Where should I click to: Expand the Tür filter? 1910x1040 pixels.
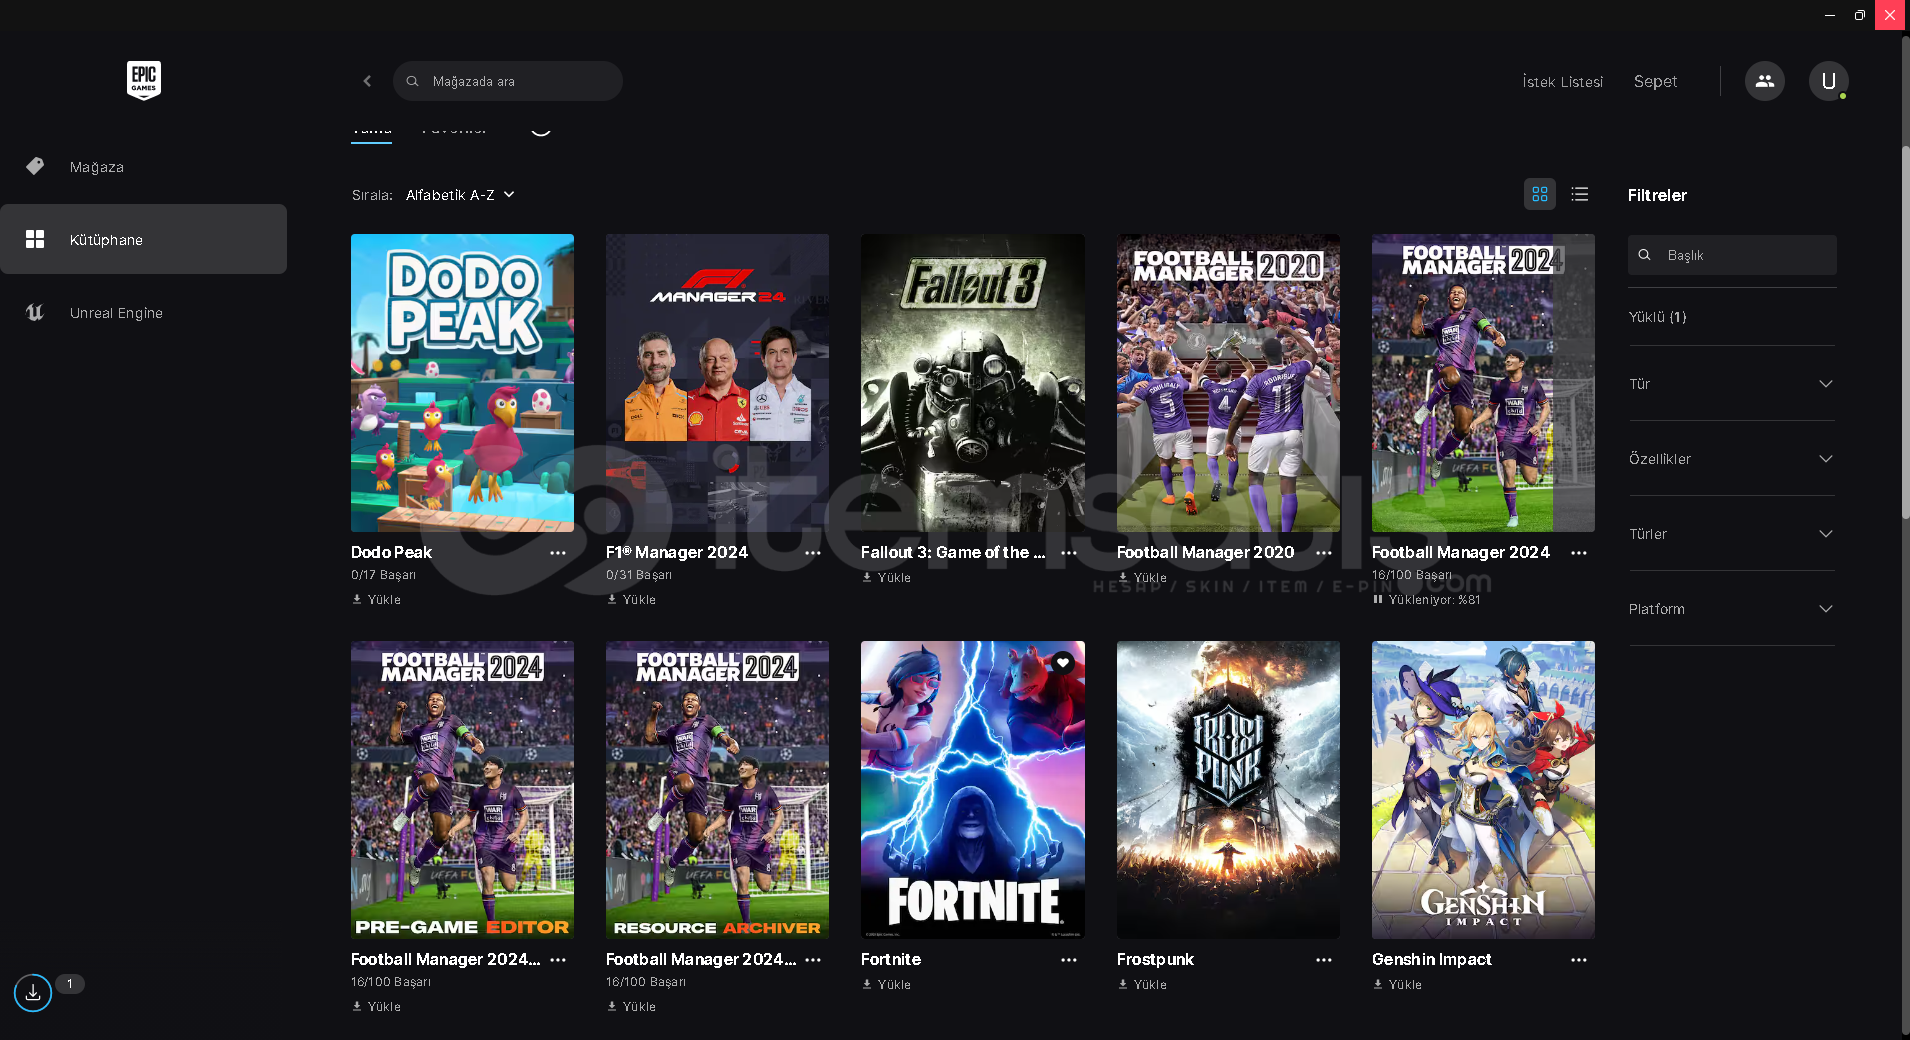[x=1732, y=384]
